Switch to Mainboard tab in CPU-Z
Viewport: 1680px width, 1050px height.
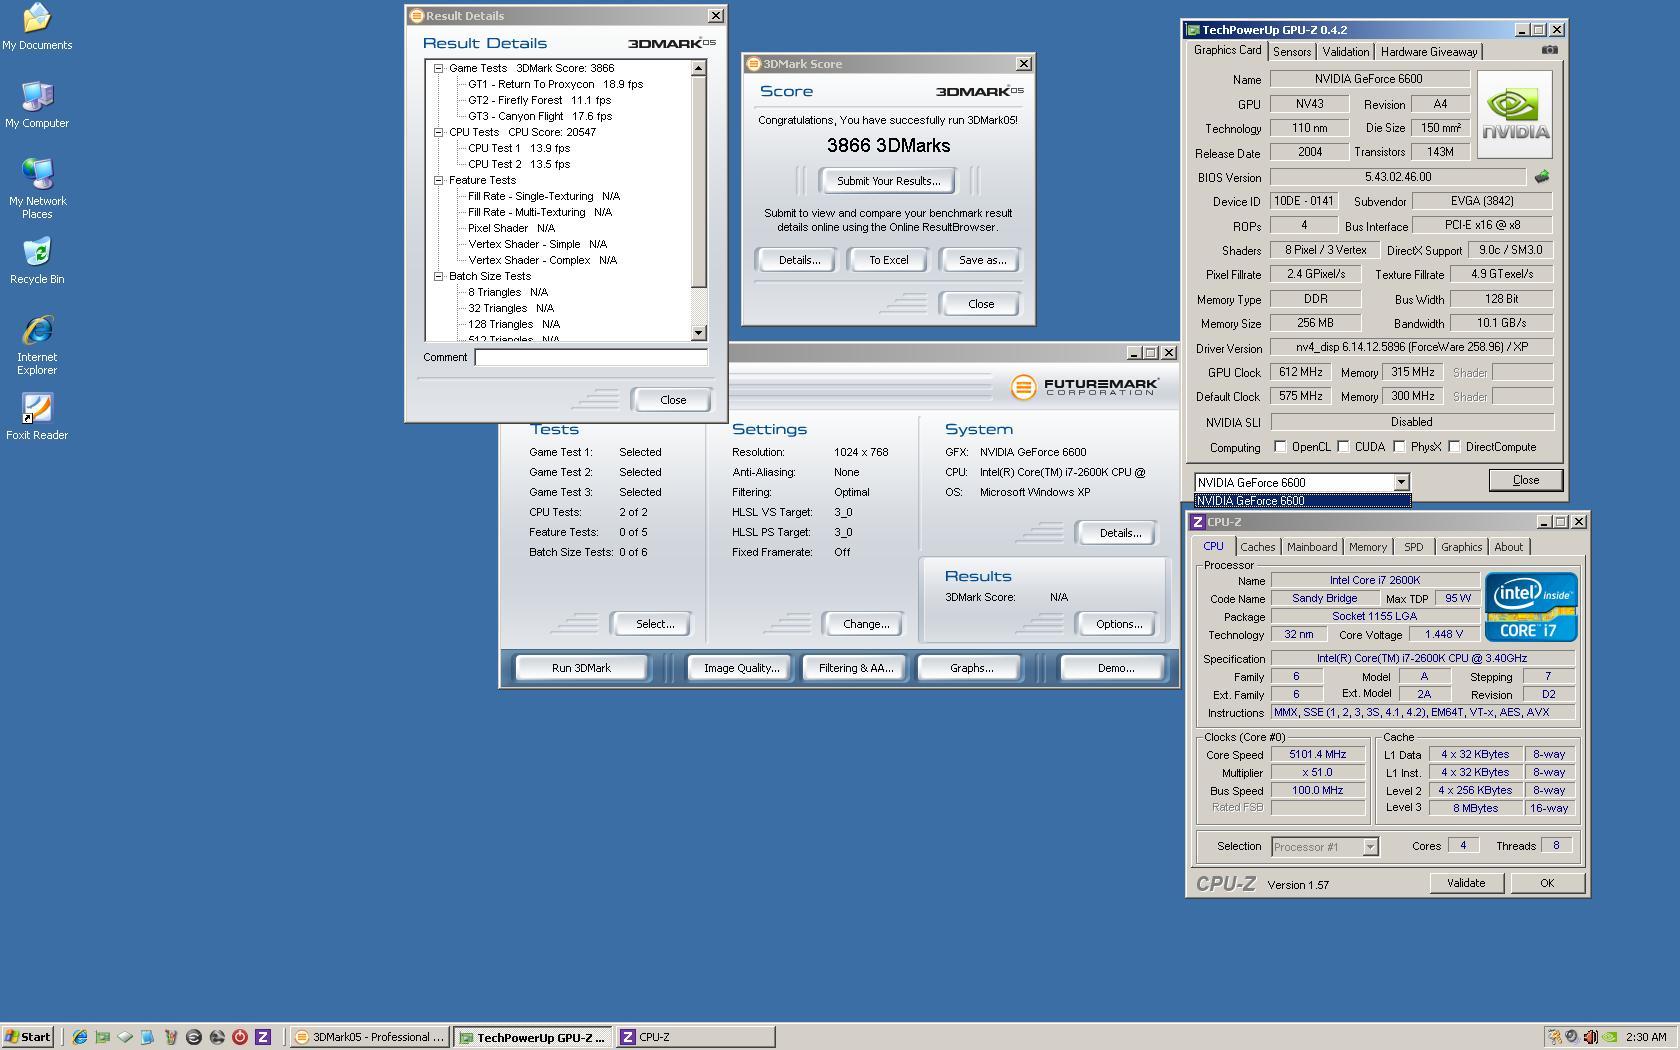coord(1311,547)
